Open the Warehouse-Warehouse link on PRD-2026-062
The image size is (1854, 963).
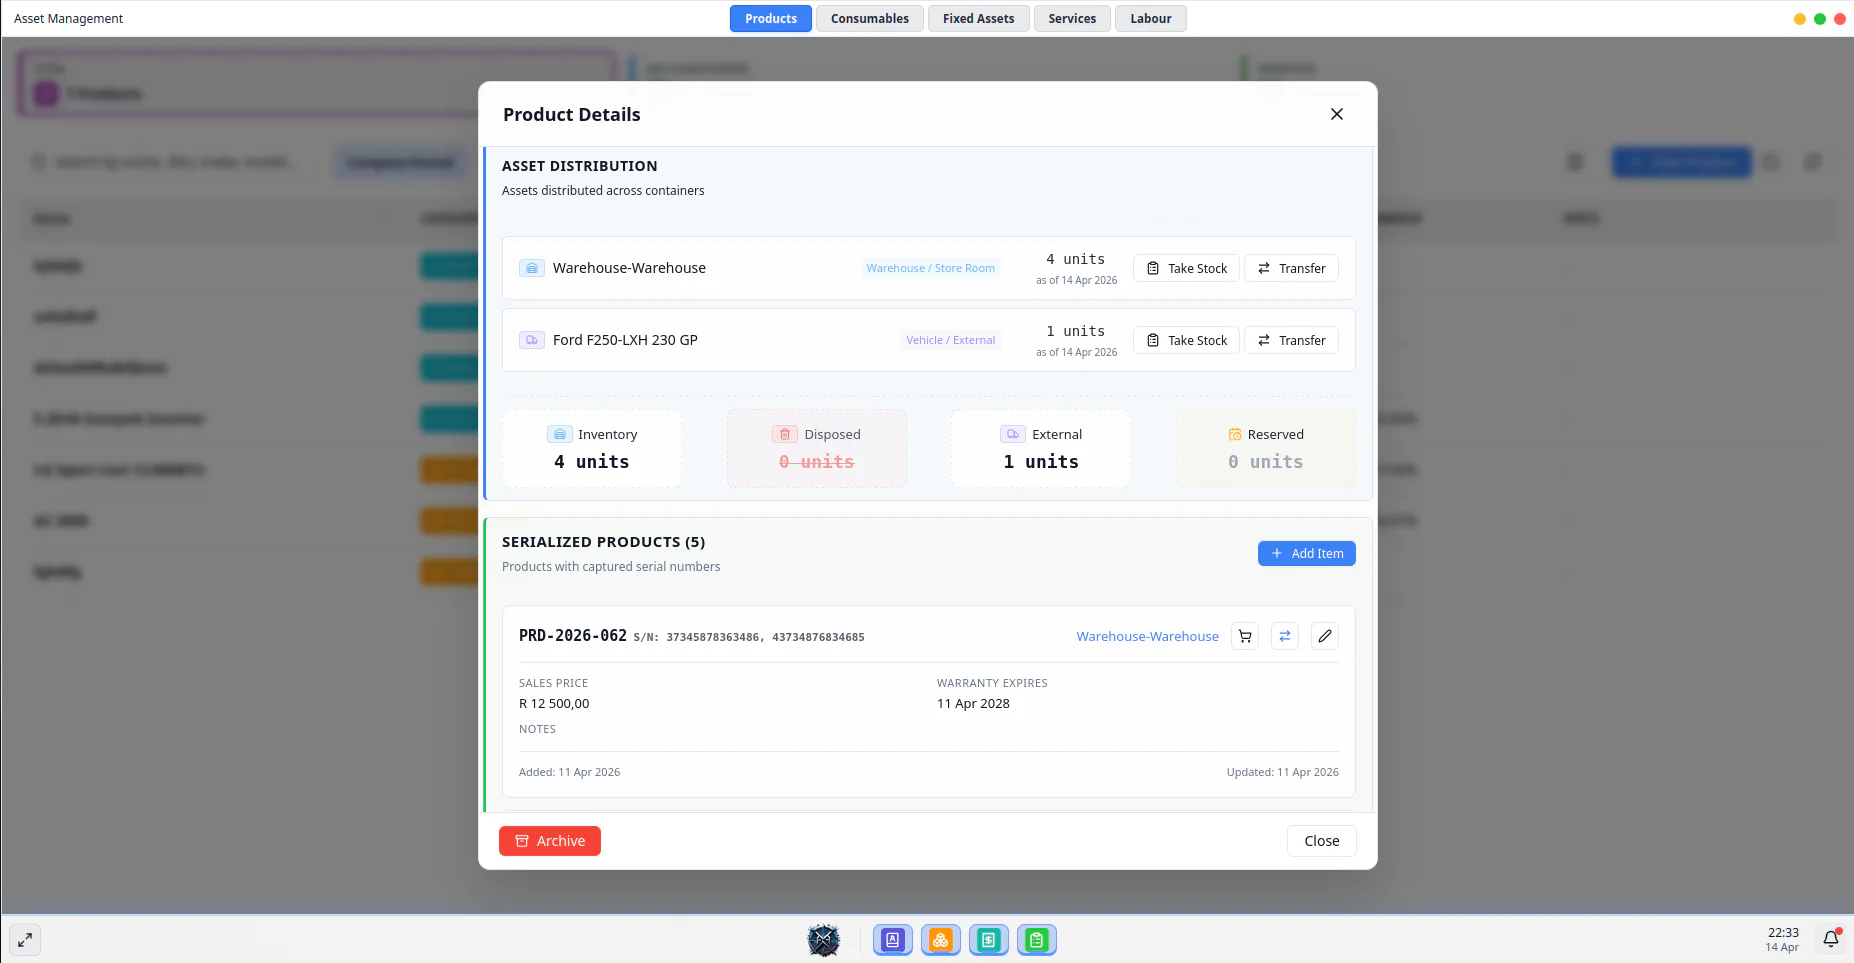1147,636
